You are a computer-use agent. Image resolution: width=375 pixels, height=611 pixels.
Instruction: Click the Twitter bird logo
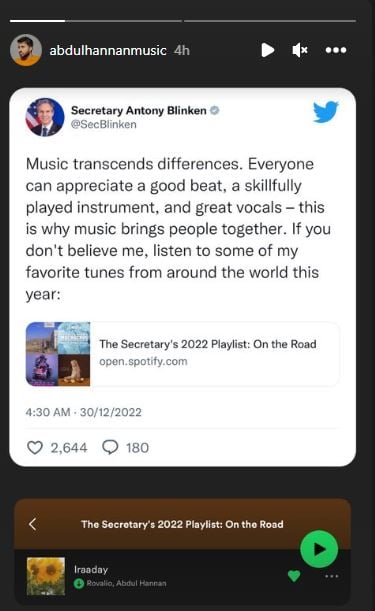tap(325, 112)
